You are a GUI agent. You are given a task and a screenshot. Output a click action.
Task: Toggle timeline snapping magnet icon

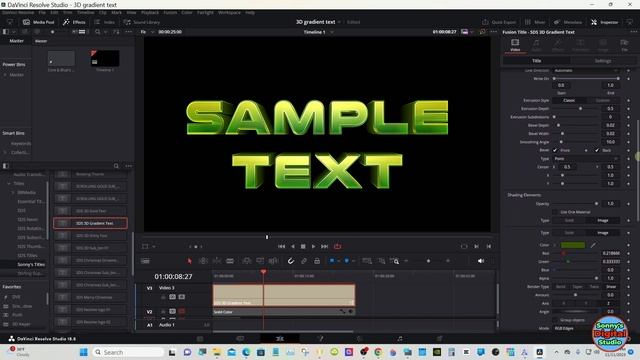tap(291, 261)
